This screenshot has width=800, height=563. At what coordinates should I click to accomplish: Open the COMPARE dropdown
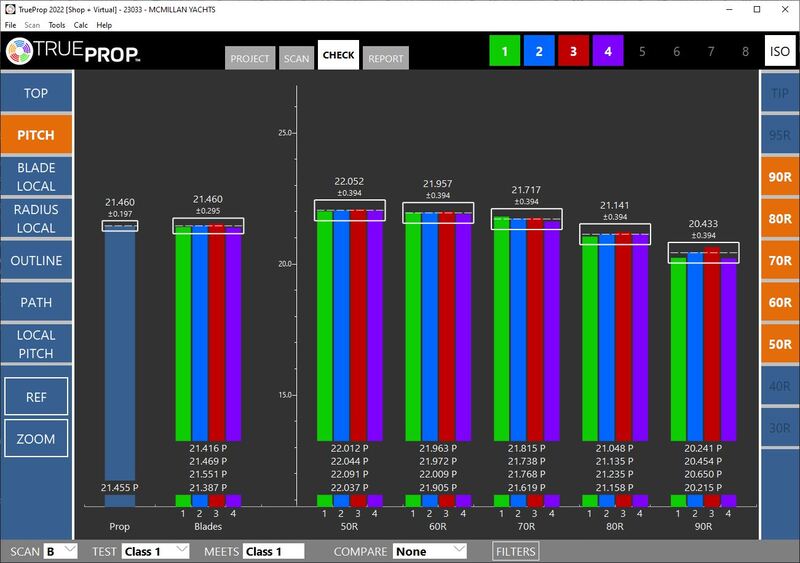(429, 551)
